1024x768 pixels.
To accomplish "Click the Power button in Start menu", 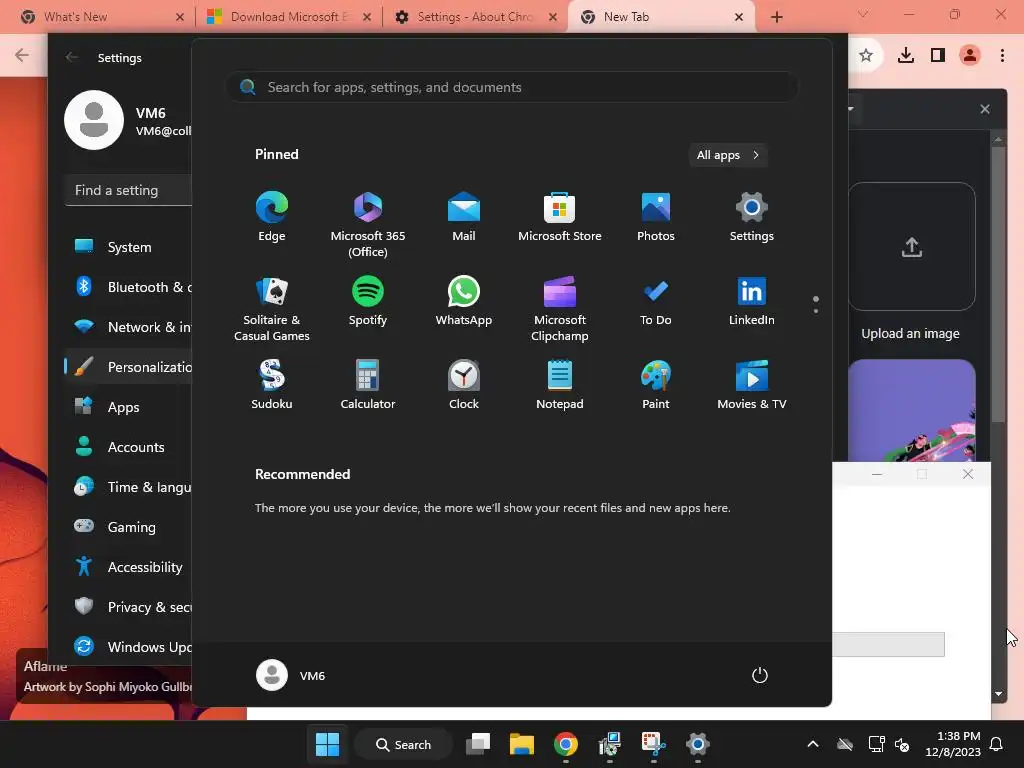I will click(760, 675).
